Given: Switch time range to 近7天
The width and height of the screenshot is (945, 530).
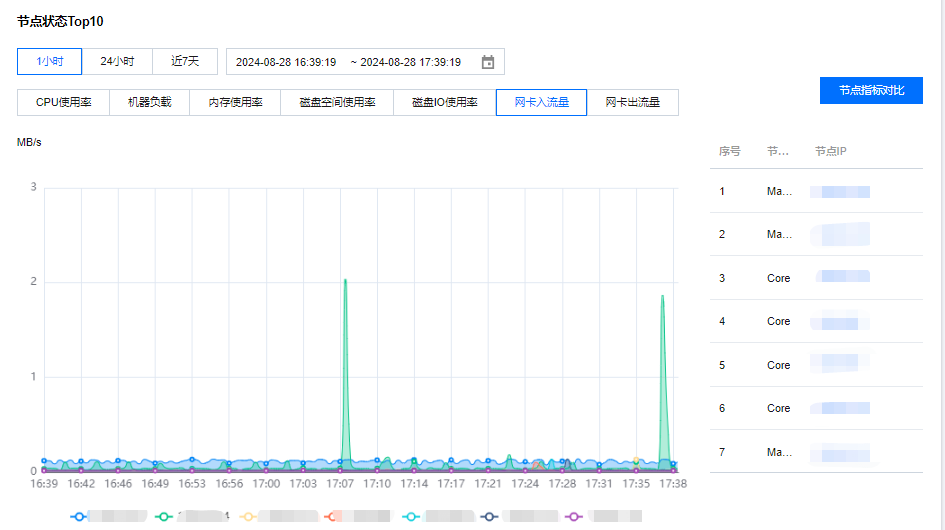Looking at the screenshot, I should 185,61.
